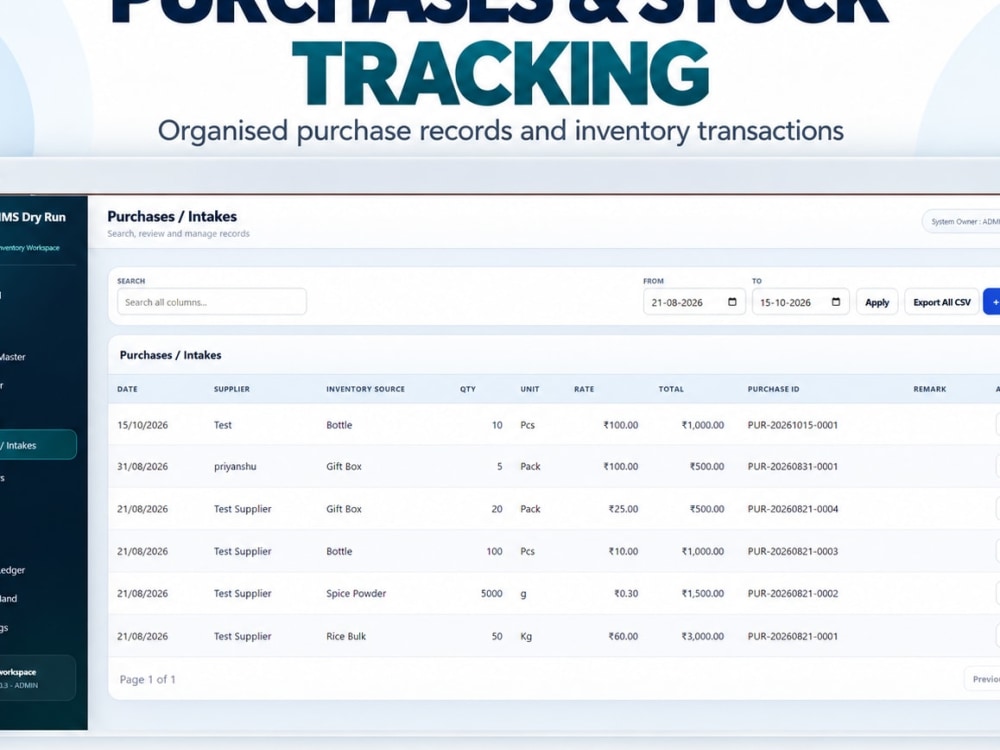Select purchase ID PUR-20261015-0001
The height and width of the screenshot is (750, 1000).
click(x=793, y=425)
